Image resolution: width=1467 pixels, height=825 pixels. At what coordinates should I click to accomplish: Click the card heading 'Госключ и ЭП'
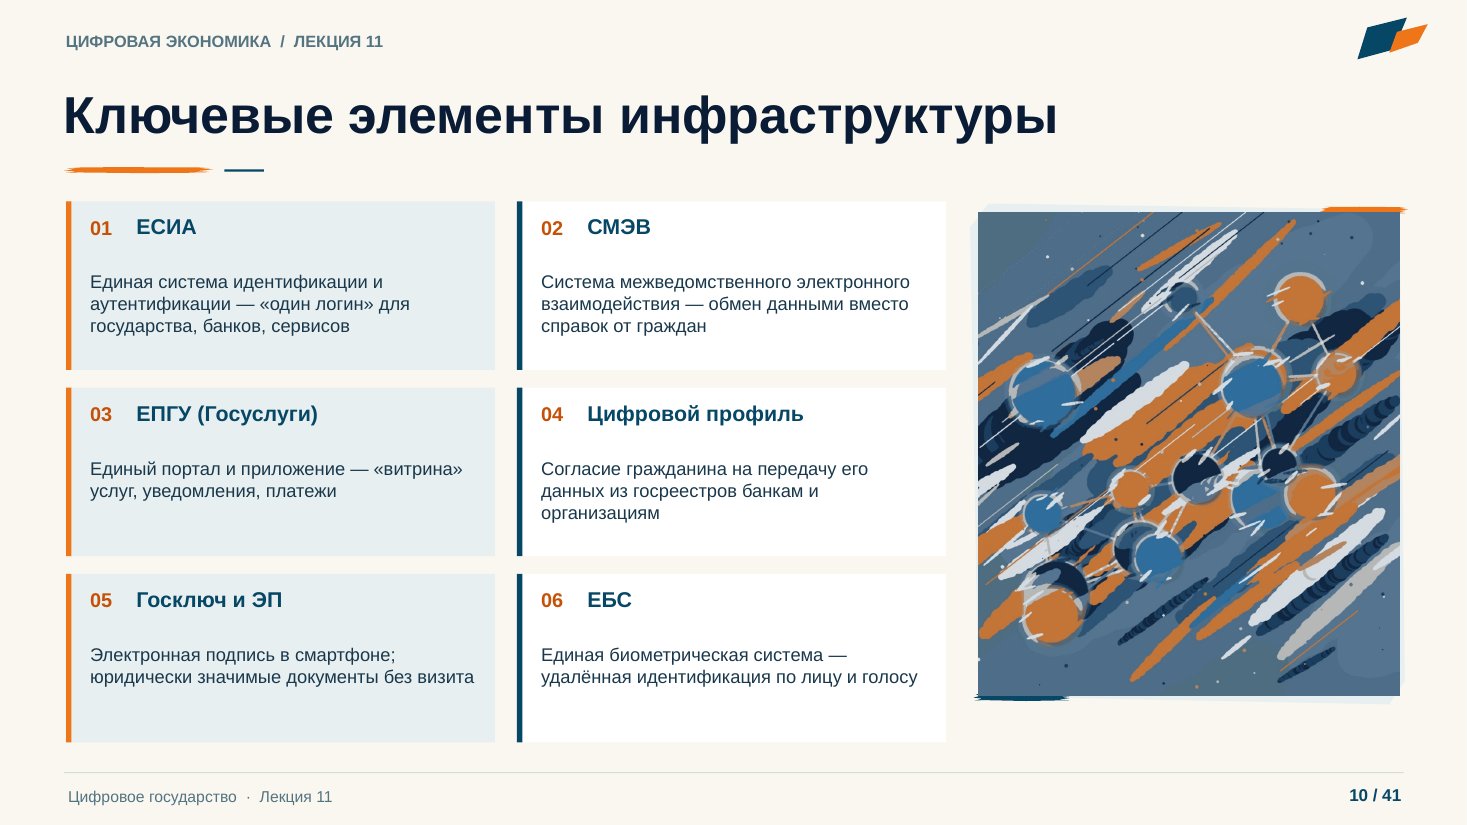click(209, 600)
